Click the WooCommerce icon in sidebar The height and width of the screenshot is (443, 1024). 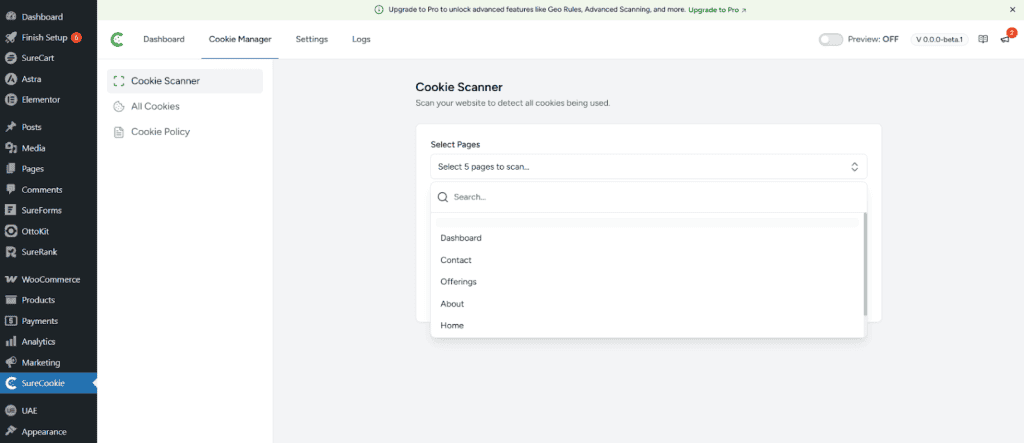pyautogui.click(x=10, y=280)
